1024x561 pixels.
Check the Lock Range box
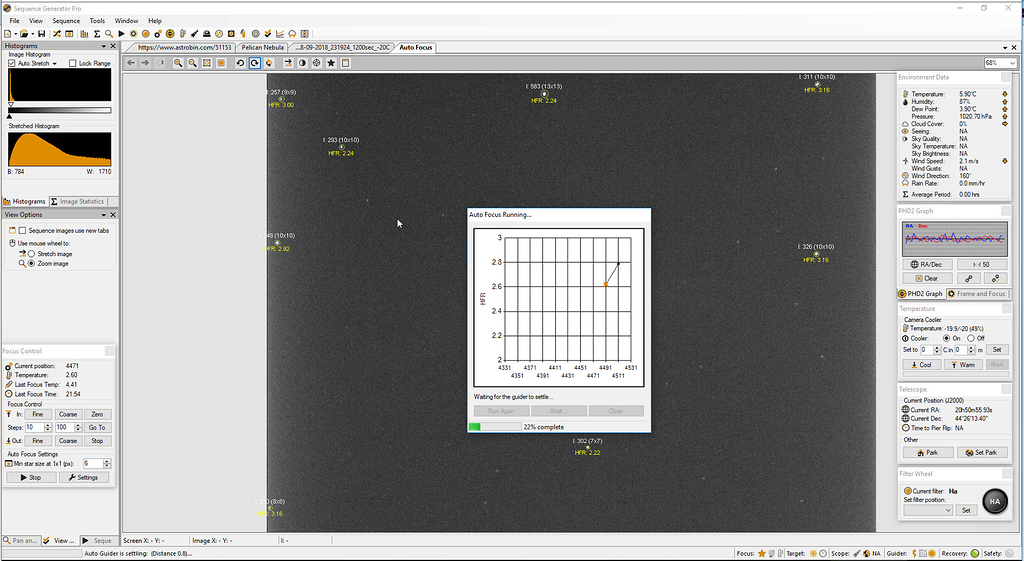72,63
